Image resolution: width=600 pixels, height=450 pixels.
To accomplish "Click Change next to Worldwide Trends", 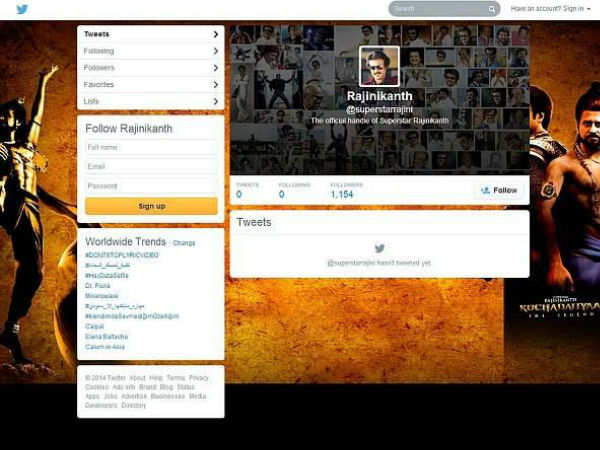I will click(x=184, y=243).
